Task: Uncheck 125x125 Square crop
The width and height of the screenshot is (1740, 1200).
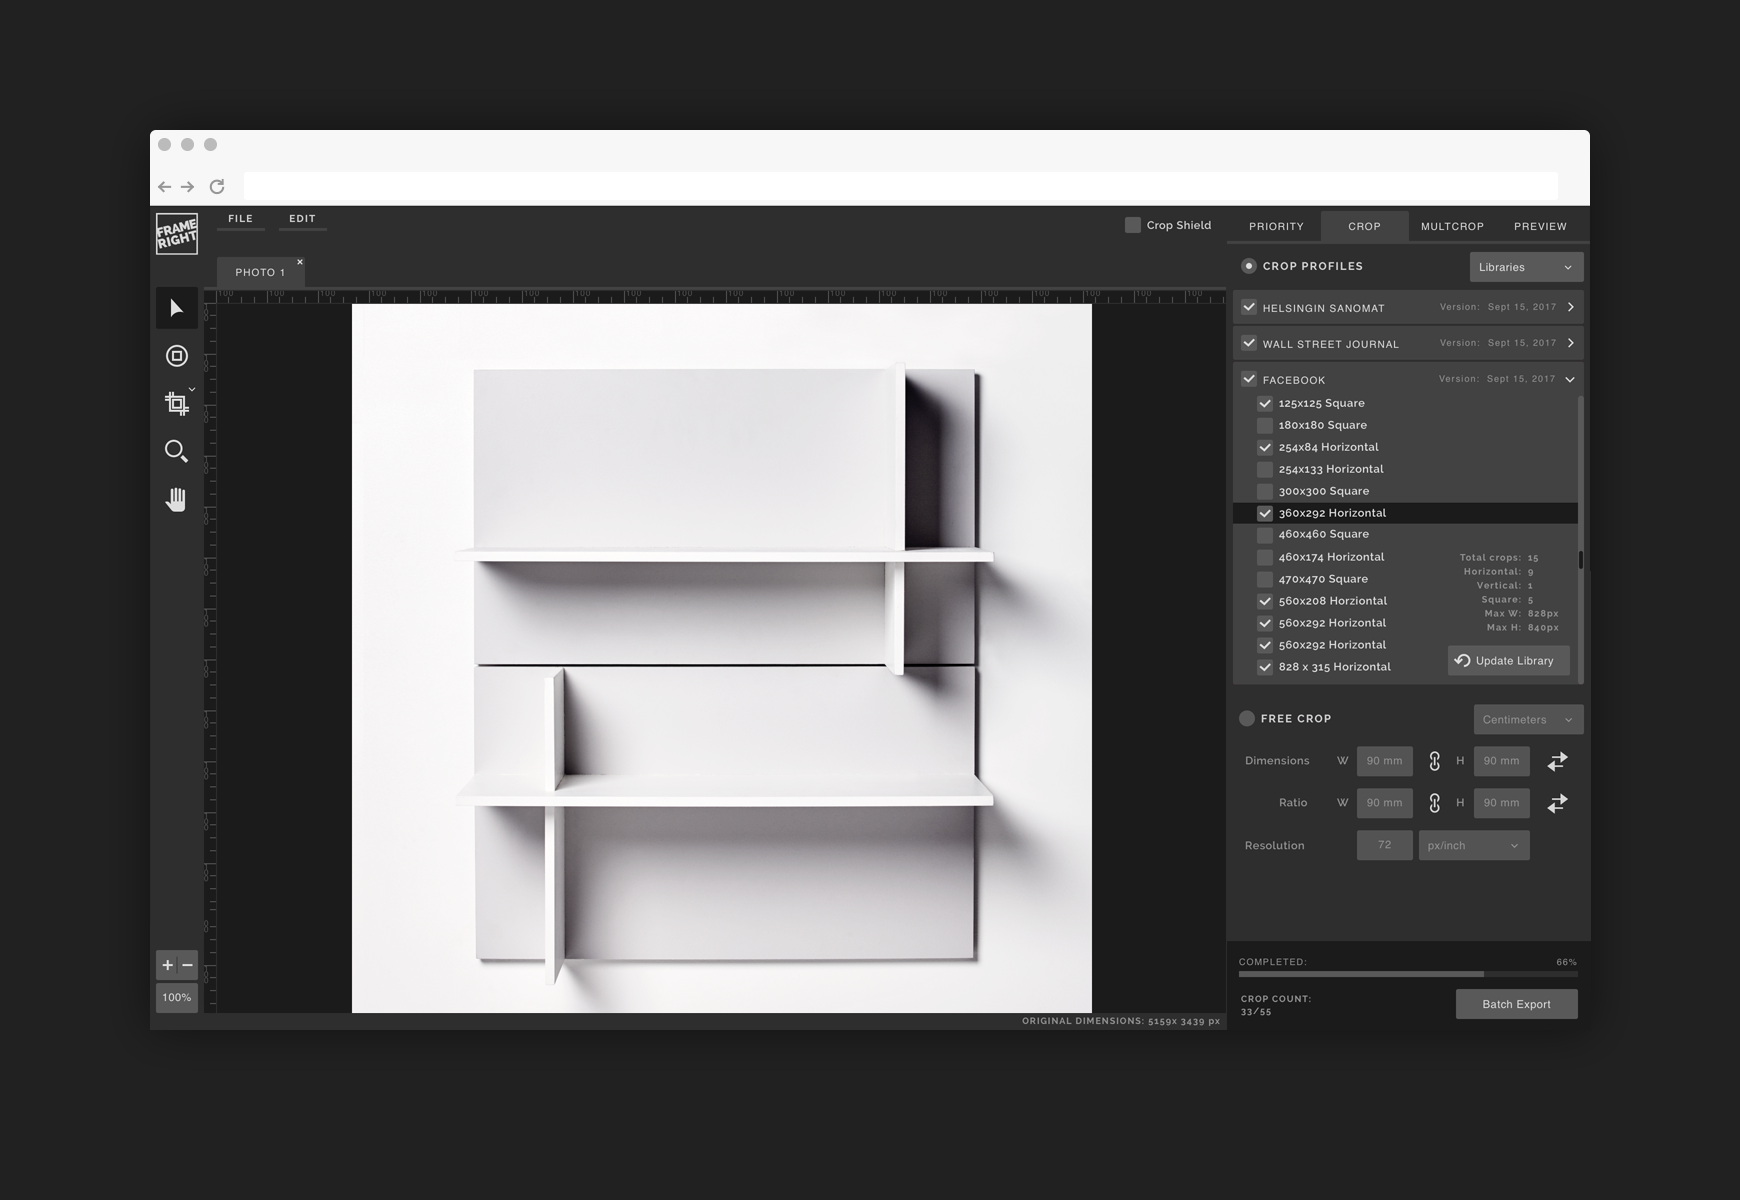Action: click(1265, 403)
